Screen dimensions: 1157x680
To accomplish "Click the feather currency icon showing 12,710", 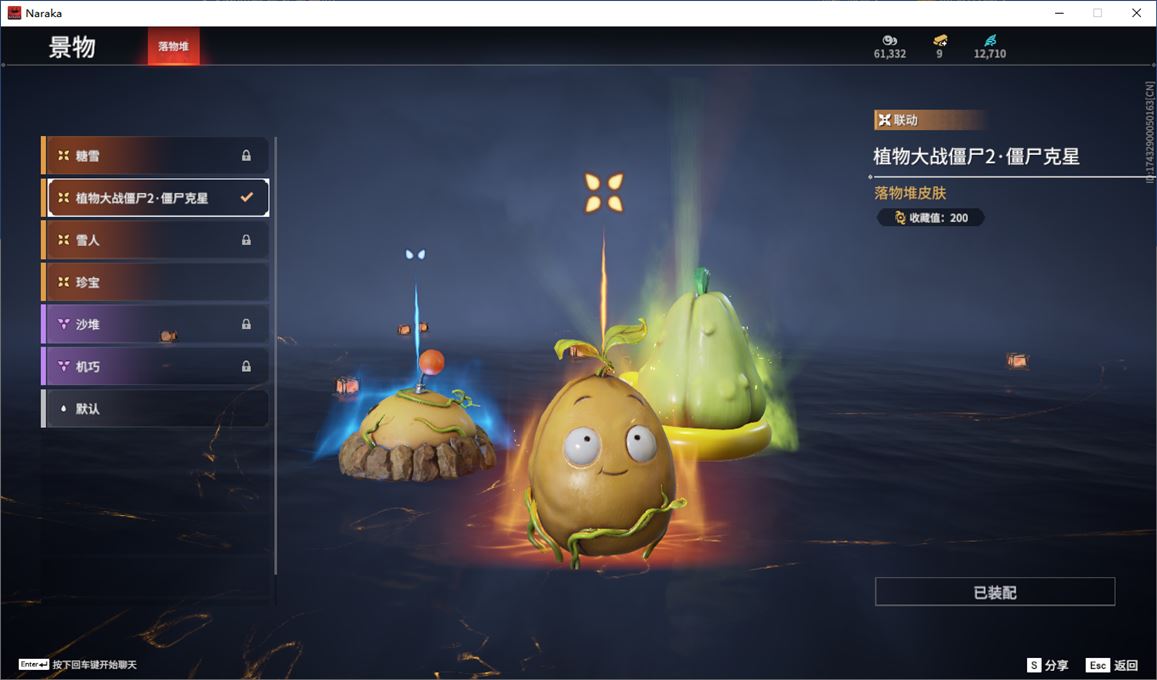I will point(990,40).
